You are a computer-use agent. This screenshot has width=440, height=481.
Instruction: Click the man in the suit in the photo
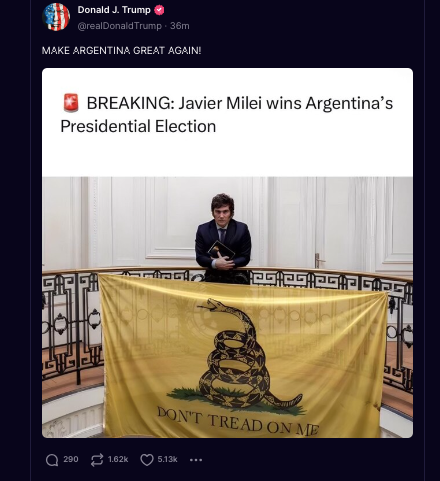pos(223,239)
